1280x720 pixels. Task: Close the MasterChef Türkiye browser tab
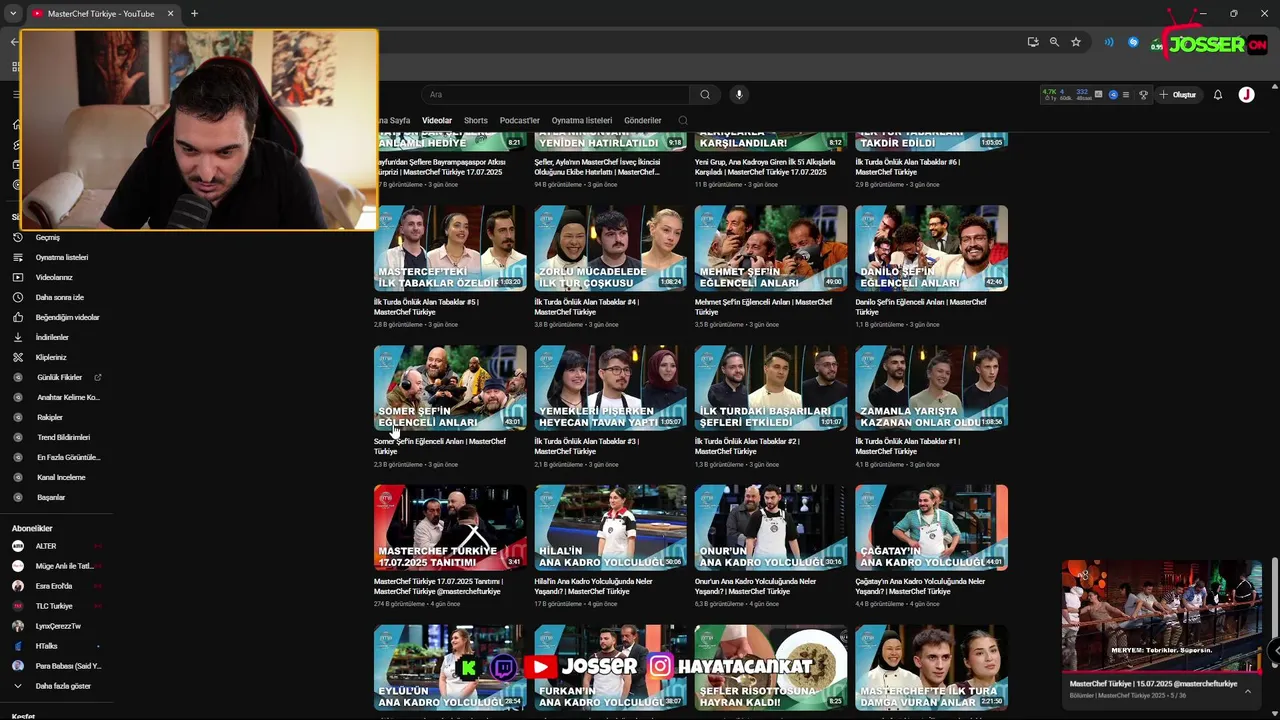170,14
